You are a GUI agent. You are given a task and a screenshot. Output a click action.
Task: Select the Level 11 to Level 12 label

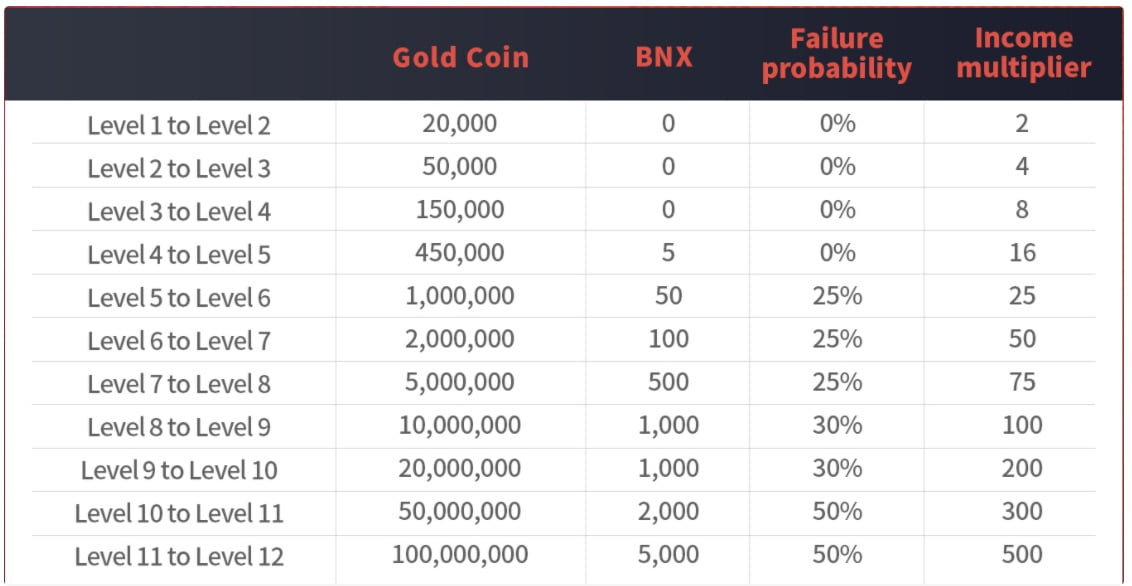click(179, 557)
